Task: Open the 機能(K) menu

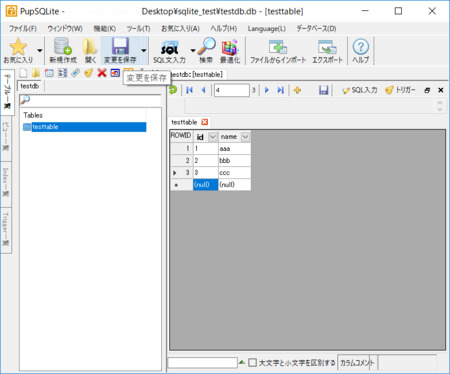Action: click(x=105, y=28)
